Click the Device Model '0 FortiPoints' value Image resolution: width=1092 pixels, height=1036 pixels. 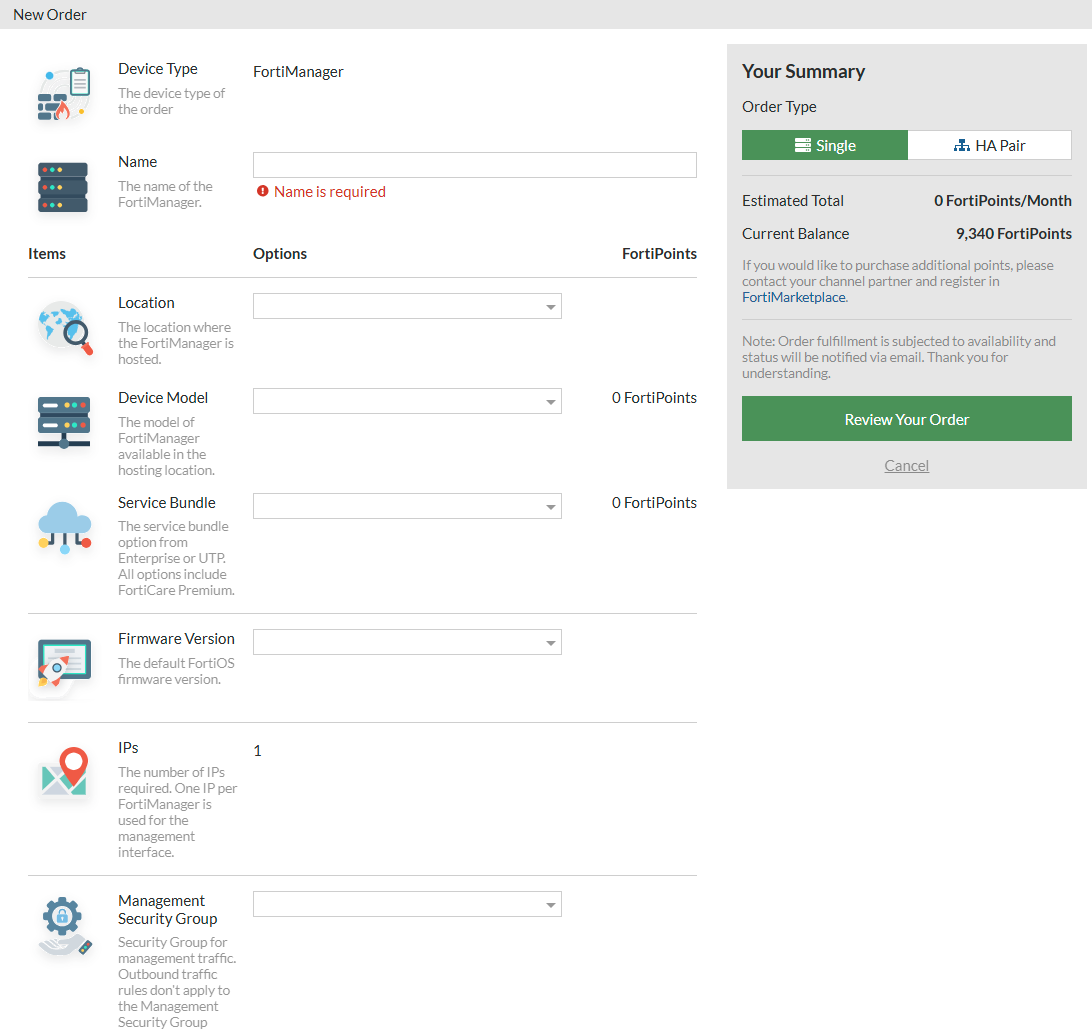(654, 398)
